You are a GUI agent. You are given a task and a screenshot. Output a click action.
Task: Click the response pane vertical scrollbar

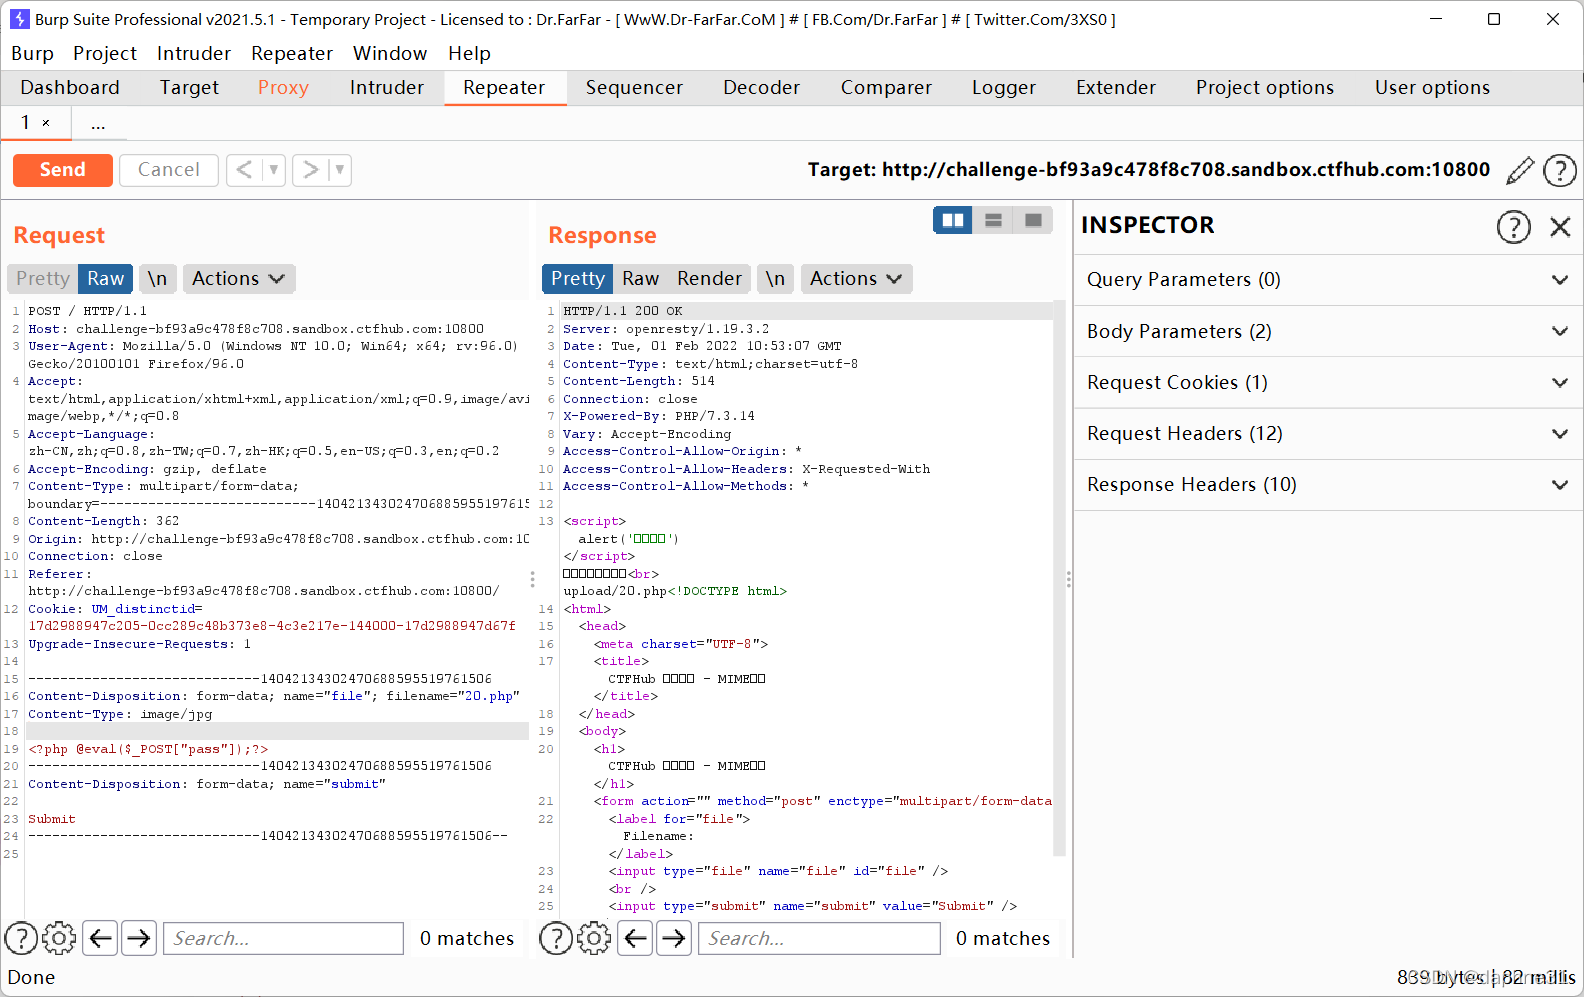[1059, 580]
